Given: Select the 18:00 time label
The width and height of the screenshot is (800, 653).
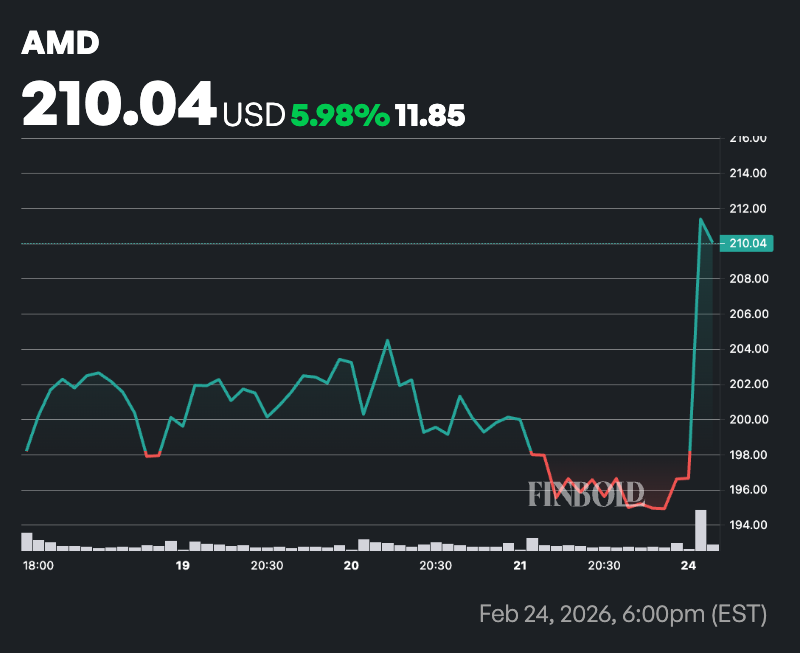Looking at the screenshot, I should coord(38,564).
